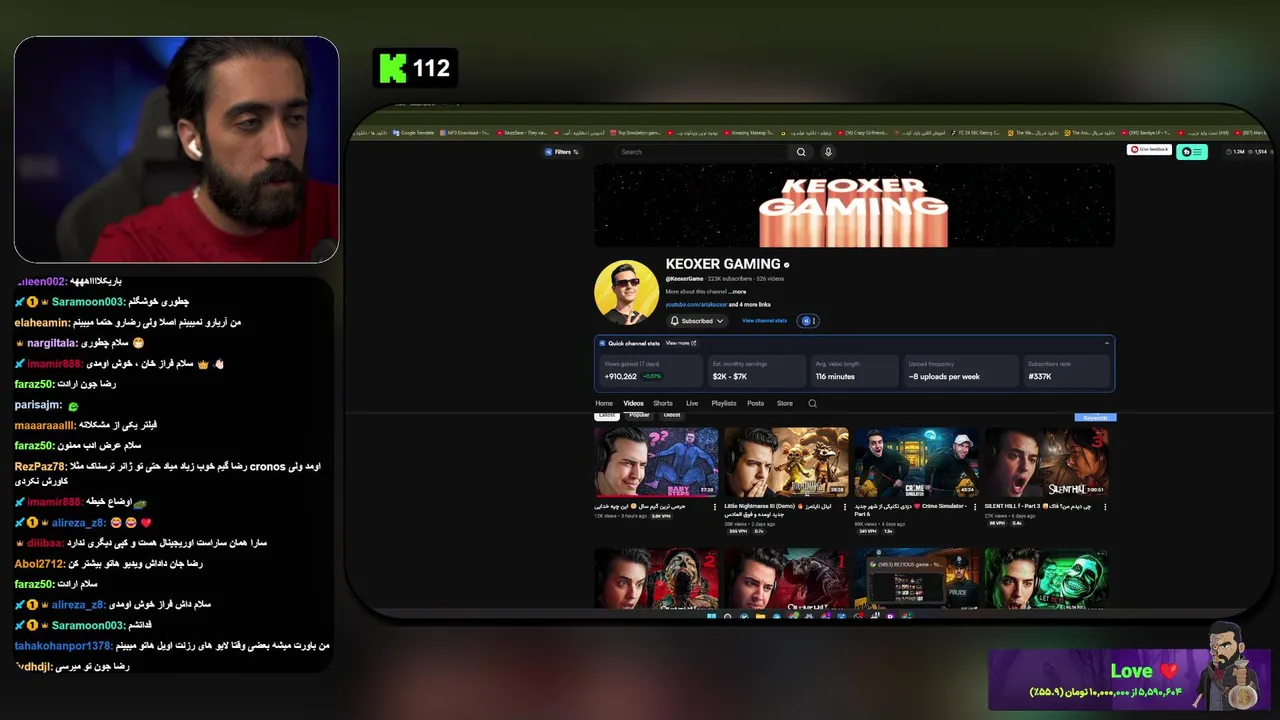Screen dimensions: 1280x720
Task: Open the Crime Simulator Part 6 thumbnail
Action: pyautogui.click(x=916, y=462)
